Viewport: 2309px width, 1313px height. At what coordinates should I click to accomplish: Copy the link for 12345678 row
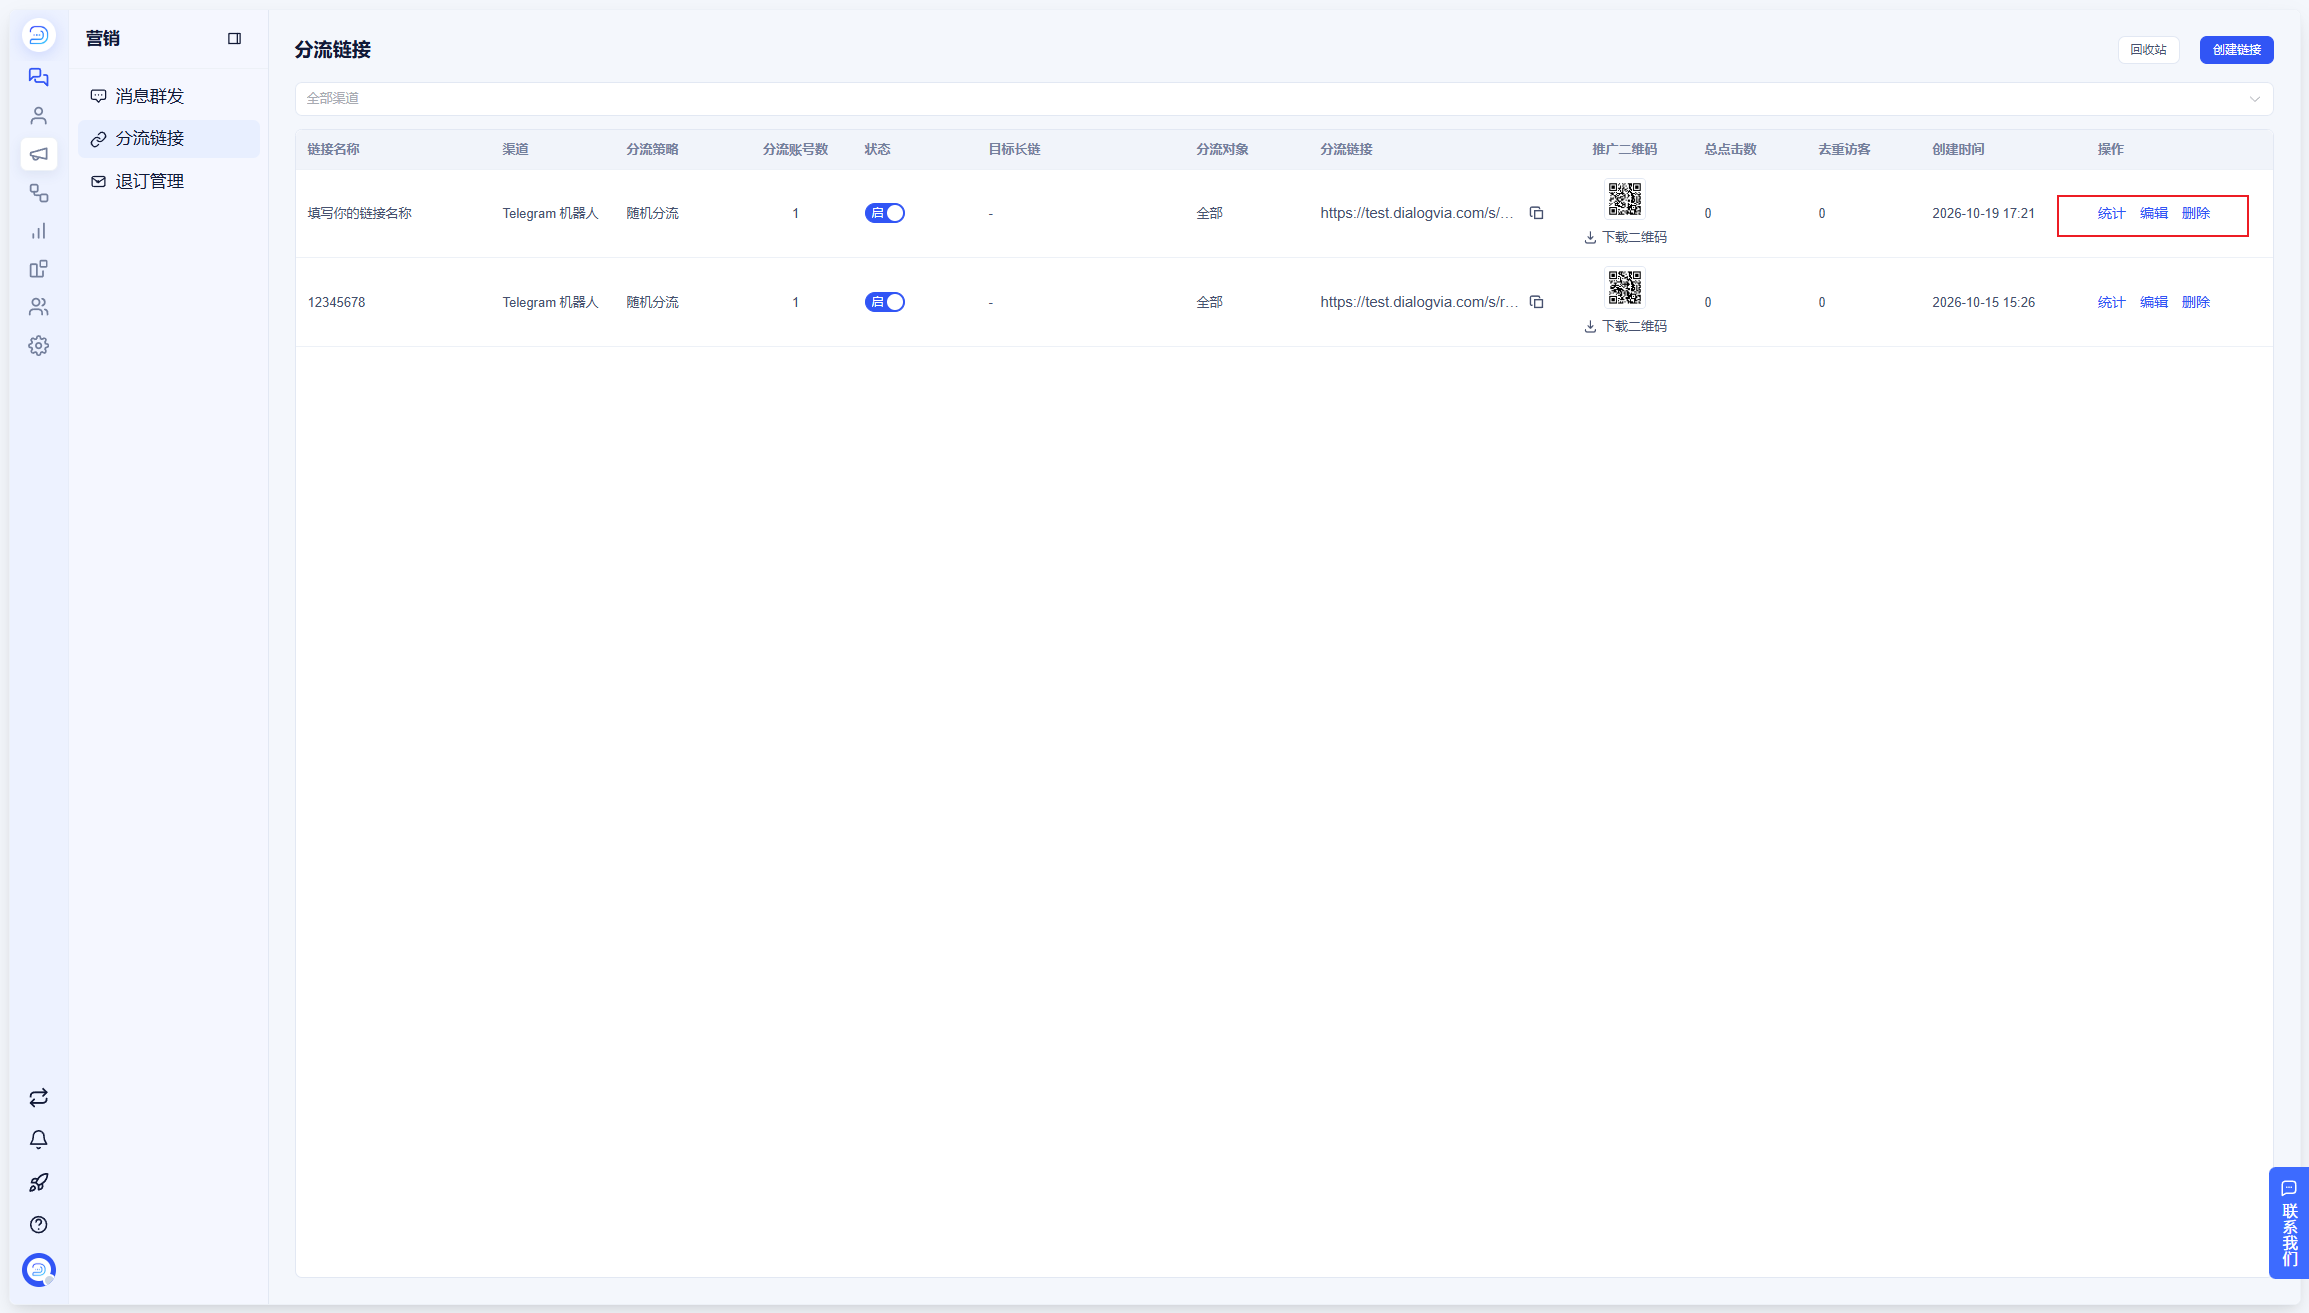pyautogui.click(x=1537, y=302)
